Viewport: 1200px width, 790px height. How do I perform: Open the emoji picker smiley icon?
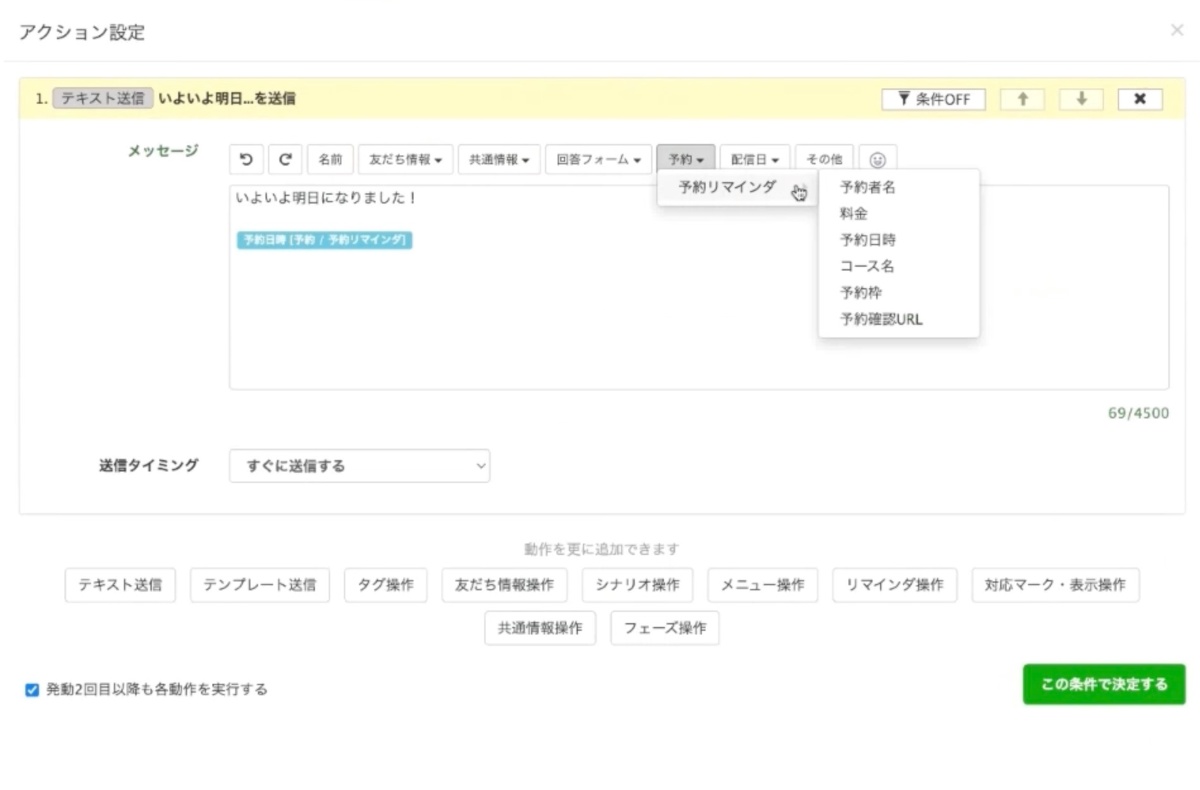pyautogui.click(x=877, y=159)
